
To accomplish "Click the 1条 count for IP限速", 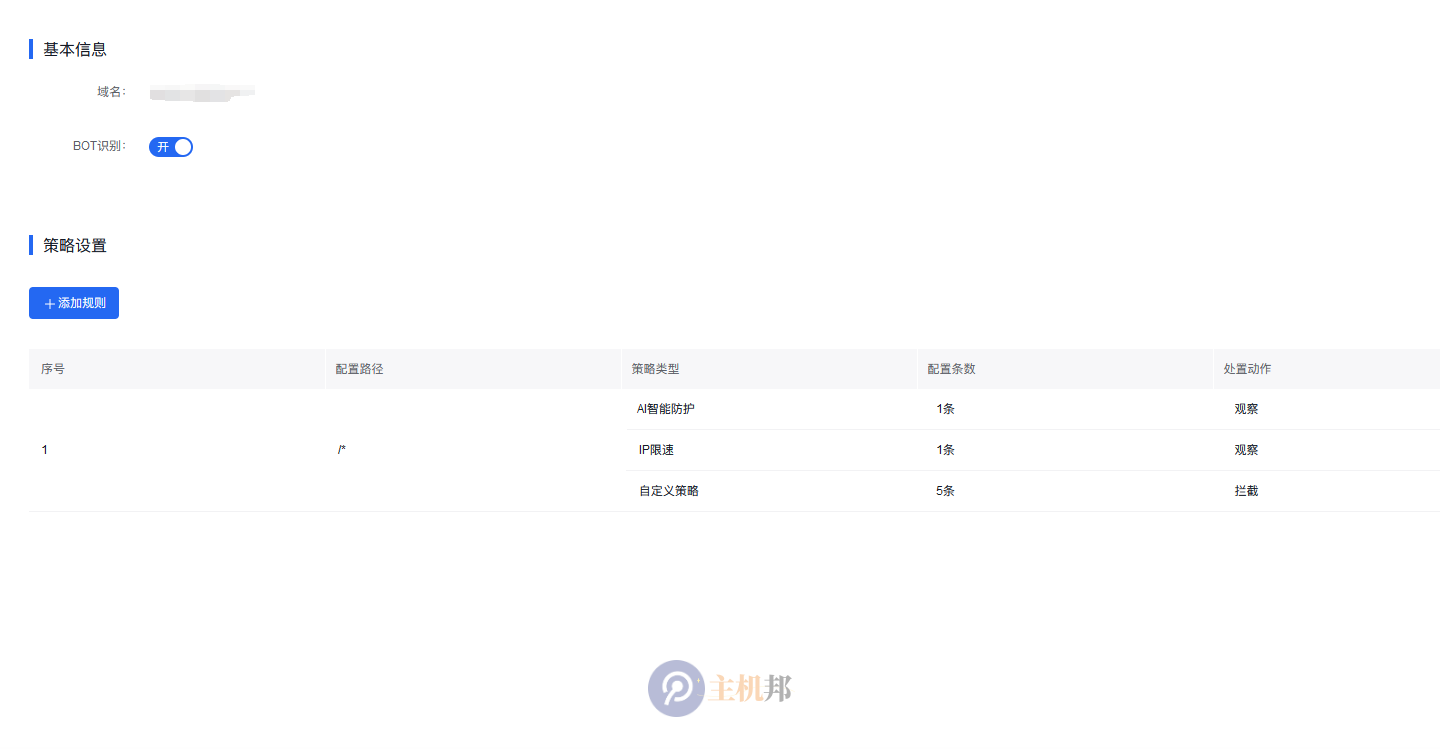I will click(945, 450).
